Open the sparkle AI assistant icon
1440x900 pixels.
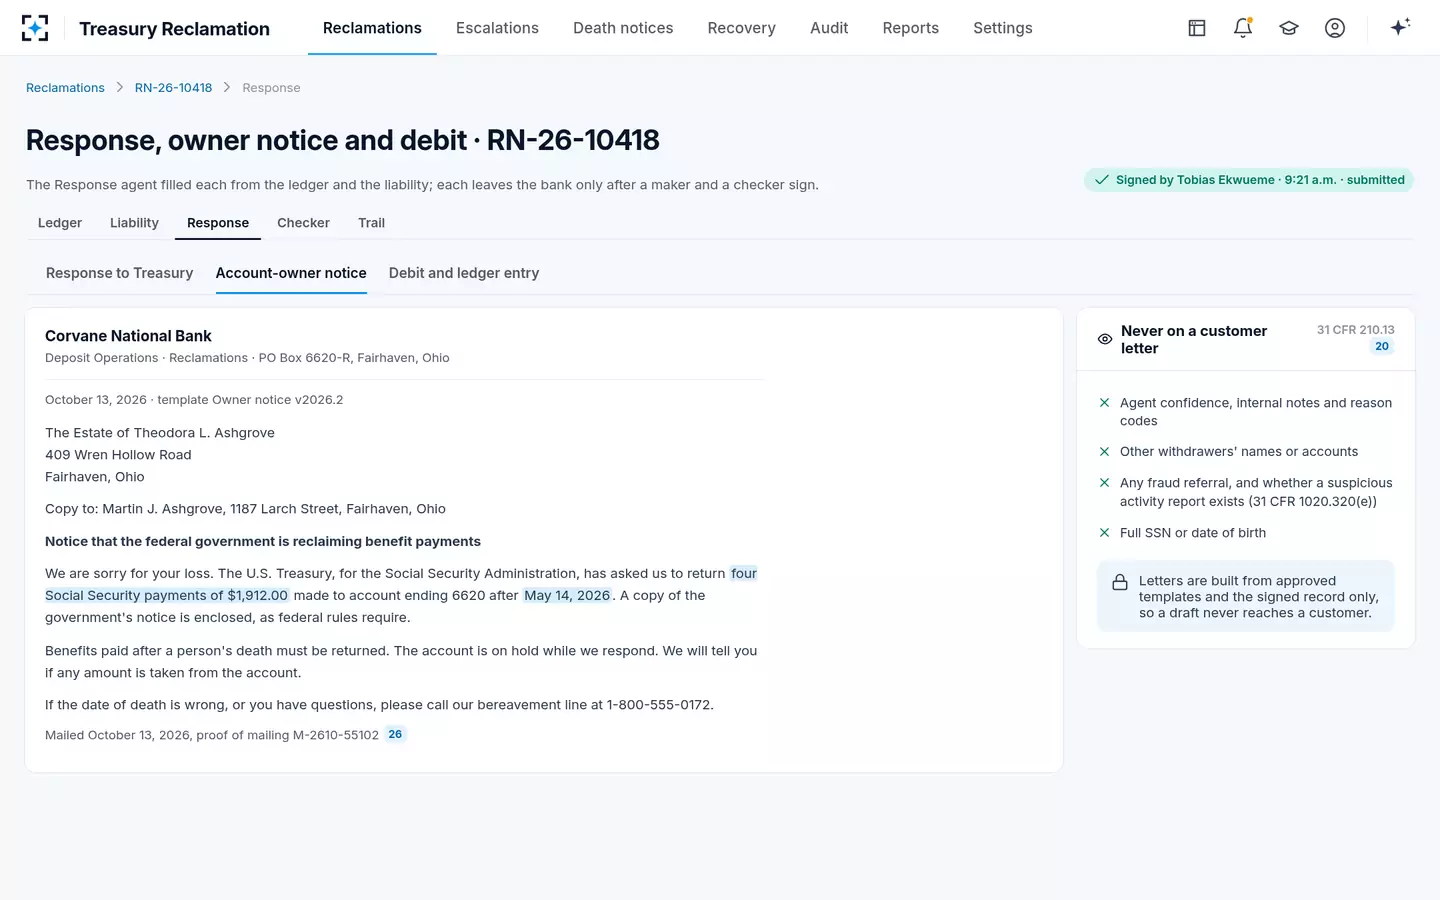(x=1400, y=27)
